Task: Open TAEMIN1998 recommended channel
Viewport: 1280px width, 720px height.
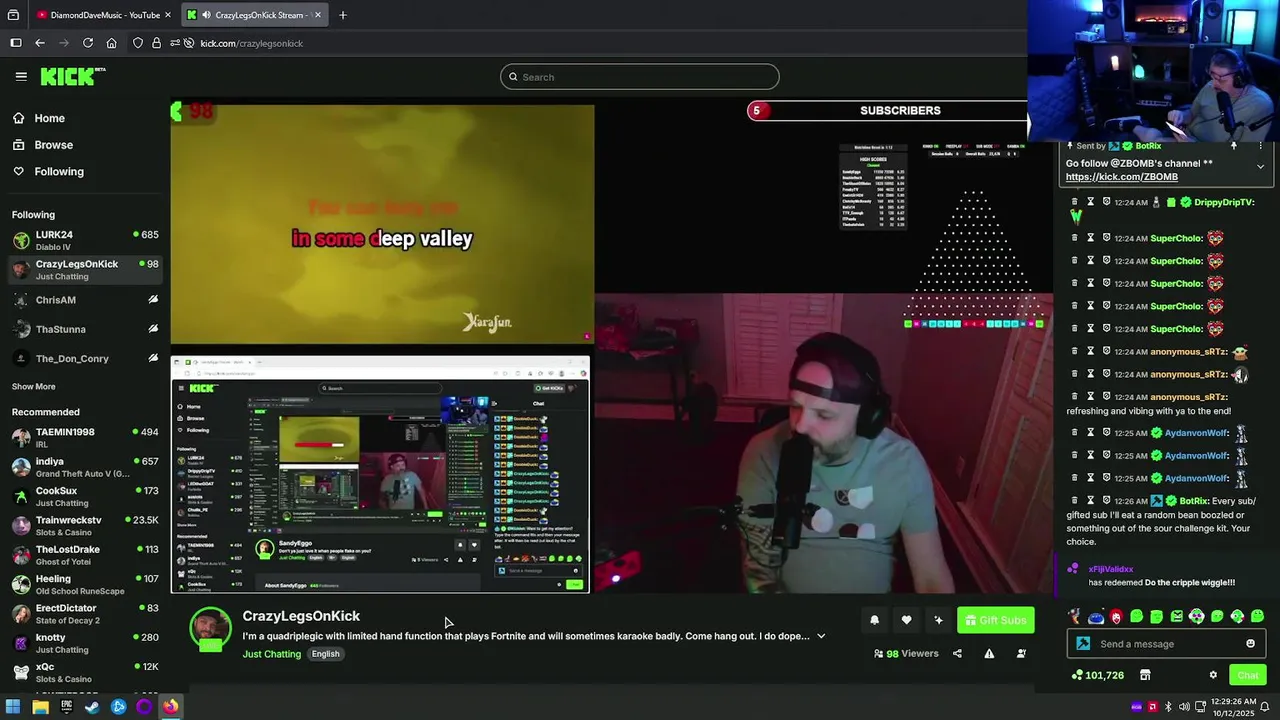Action: [x=85, y=437]
